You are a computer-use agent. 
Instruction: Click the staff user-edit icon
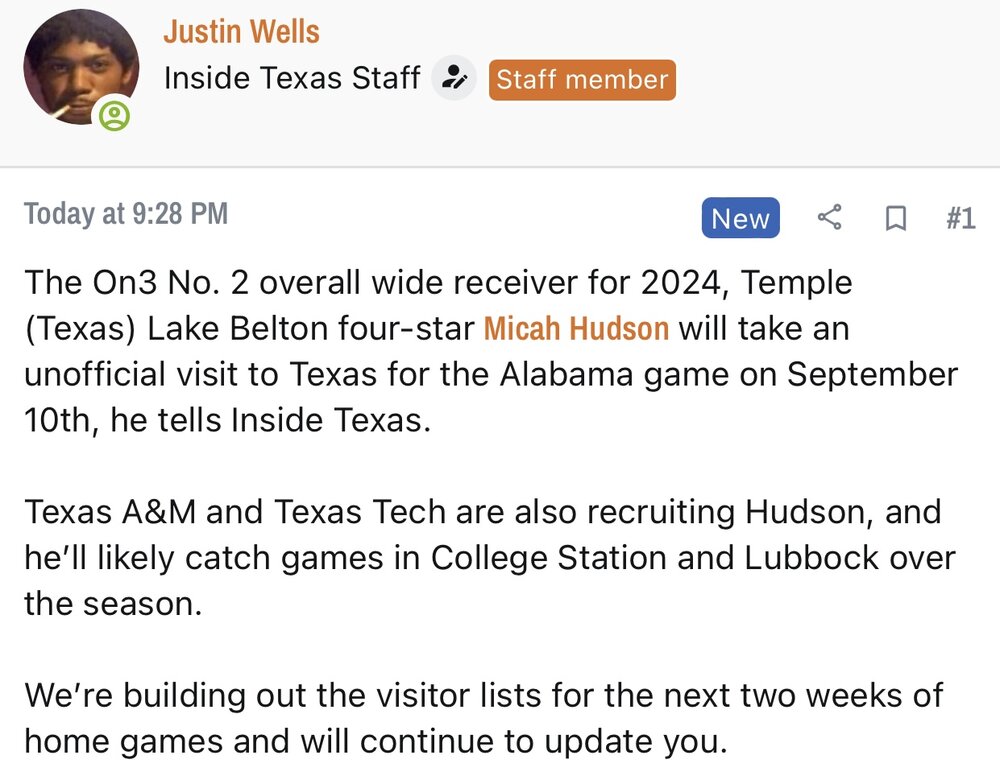click(454, 78)
